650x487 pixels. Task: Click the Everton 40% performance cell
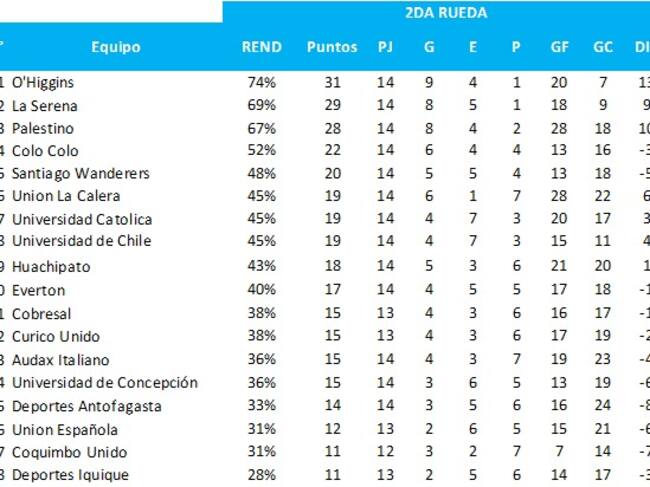[x=262, y=289]
